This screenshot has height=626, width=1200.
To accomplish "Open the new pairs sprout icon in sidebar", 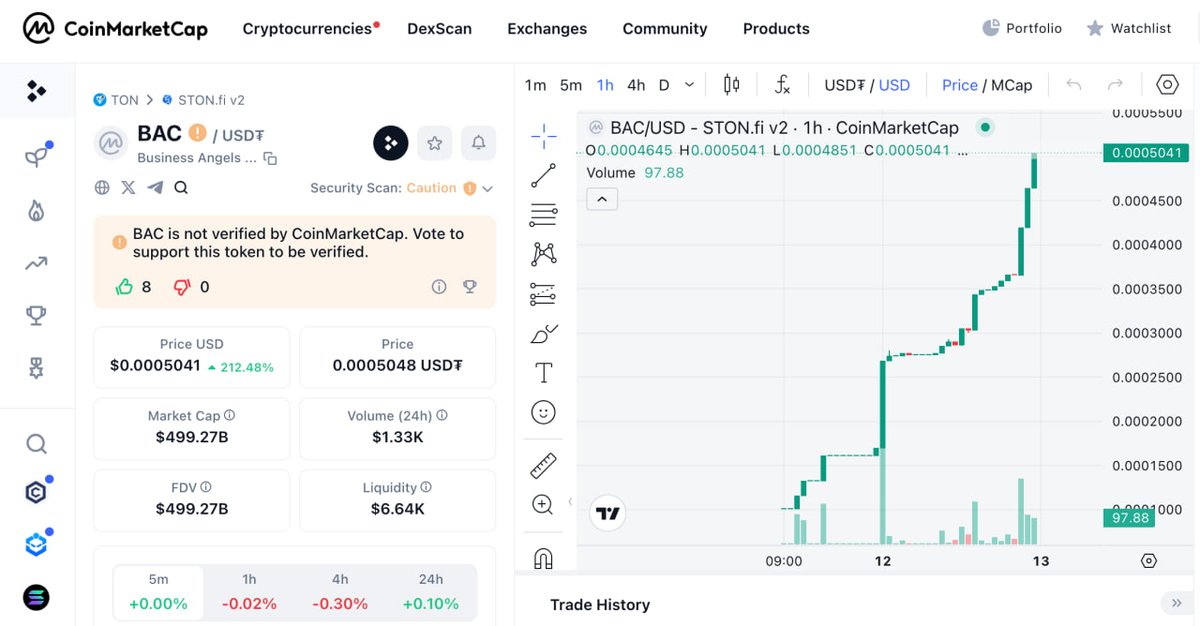I will (37, 156).
